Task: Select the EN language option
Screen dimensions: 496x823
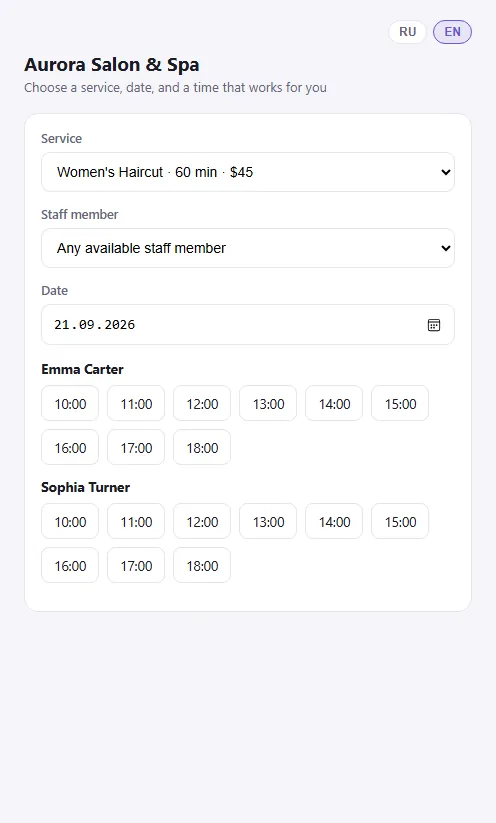Action: pos(452,31)
